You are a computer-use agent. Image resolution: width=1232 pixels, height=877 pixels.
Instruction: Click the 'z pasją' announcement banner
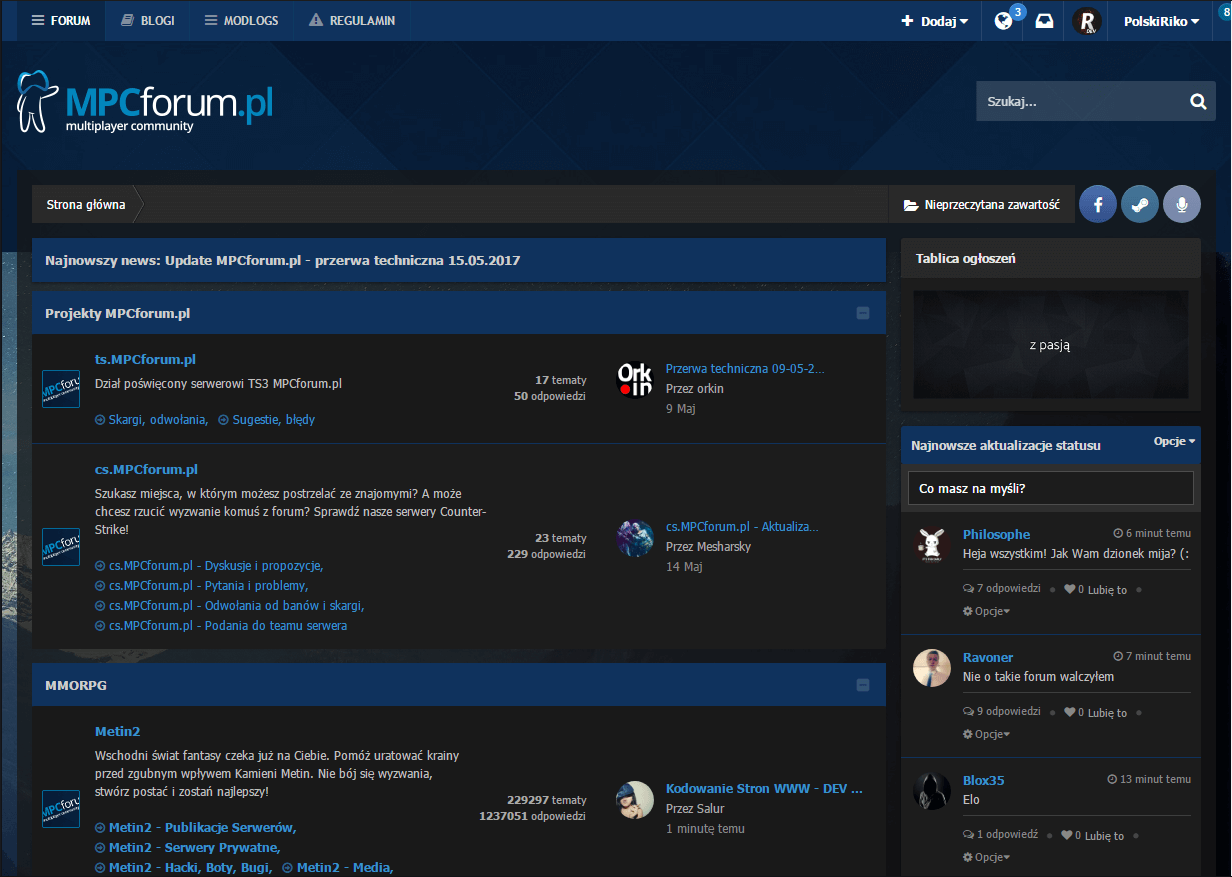tap(1050, 345)
